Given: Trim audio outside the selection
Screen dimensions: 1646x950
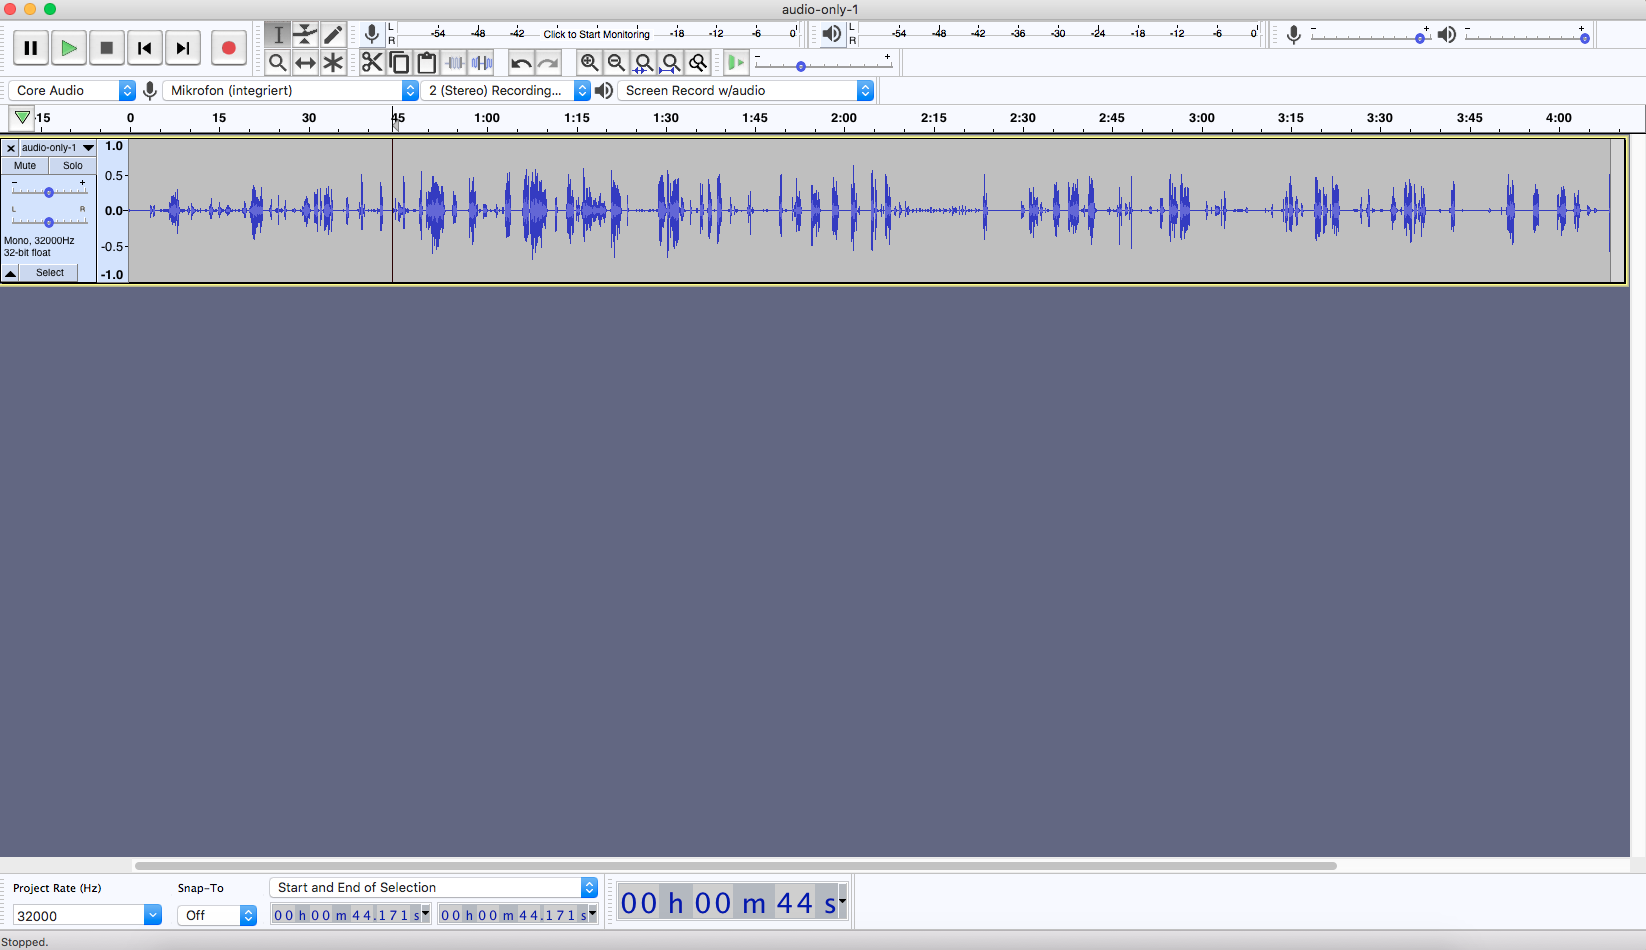Looking at the screenshot, I should pos(455,62).
